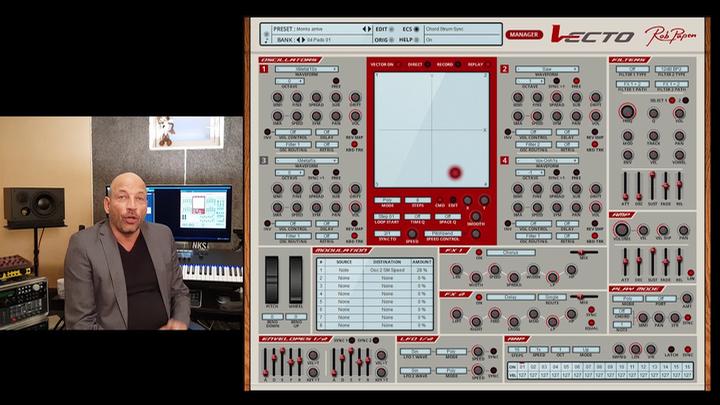Open Oscillator 1 octave selector
Image resolution: width=720 pixels, height=405 pixels.
point(289,81)
